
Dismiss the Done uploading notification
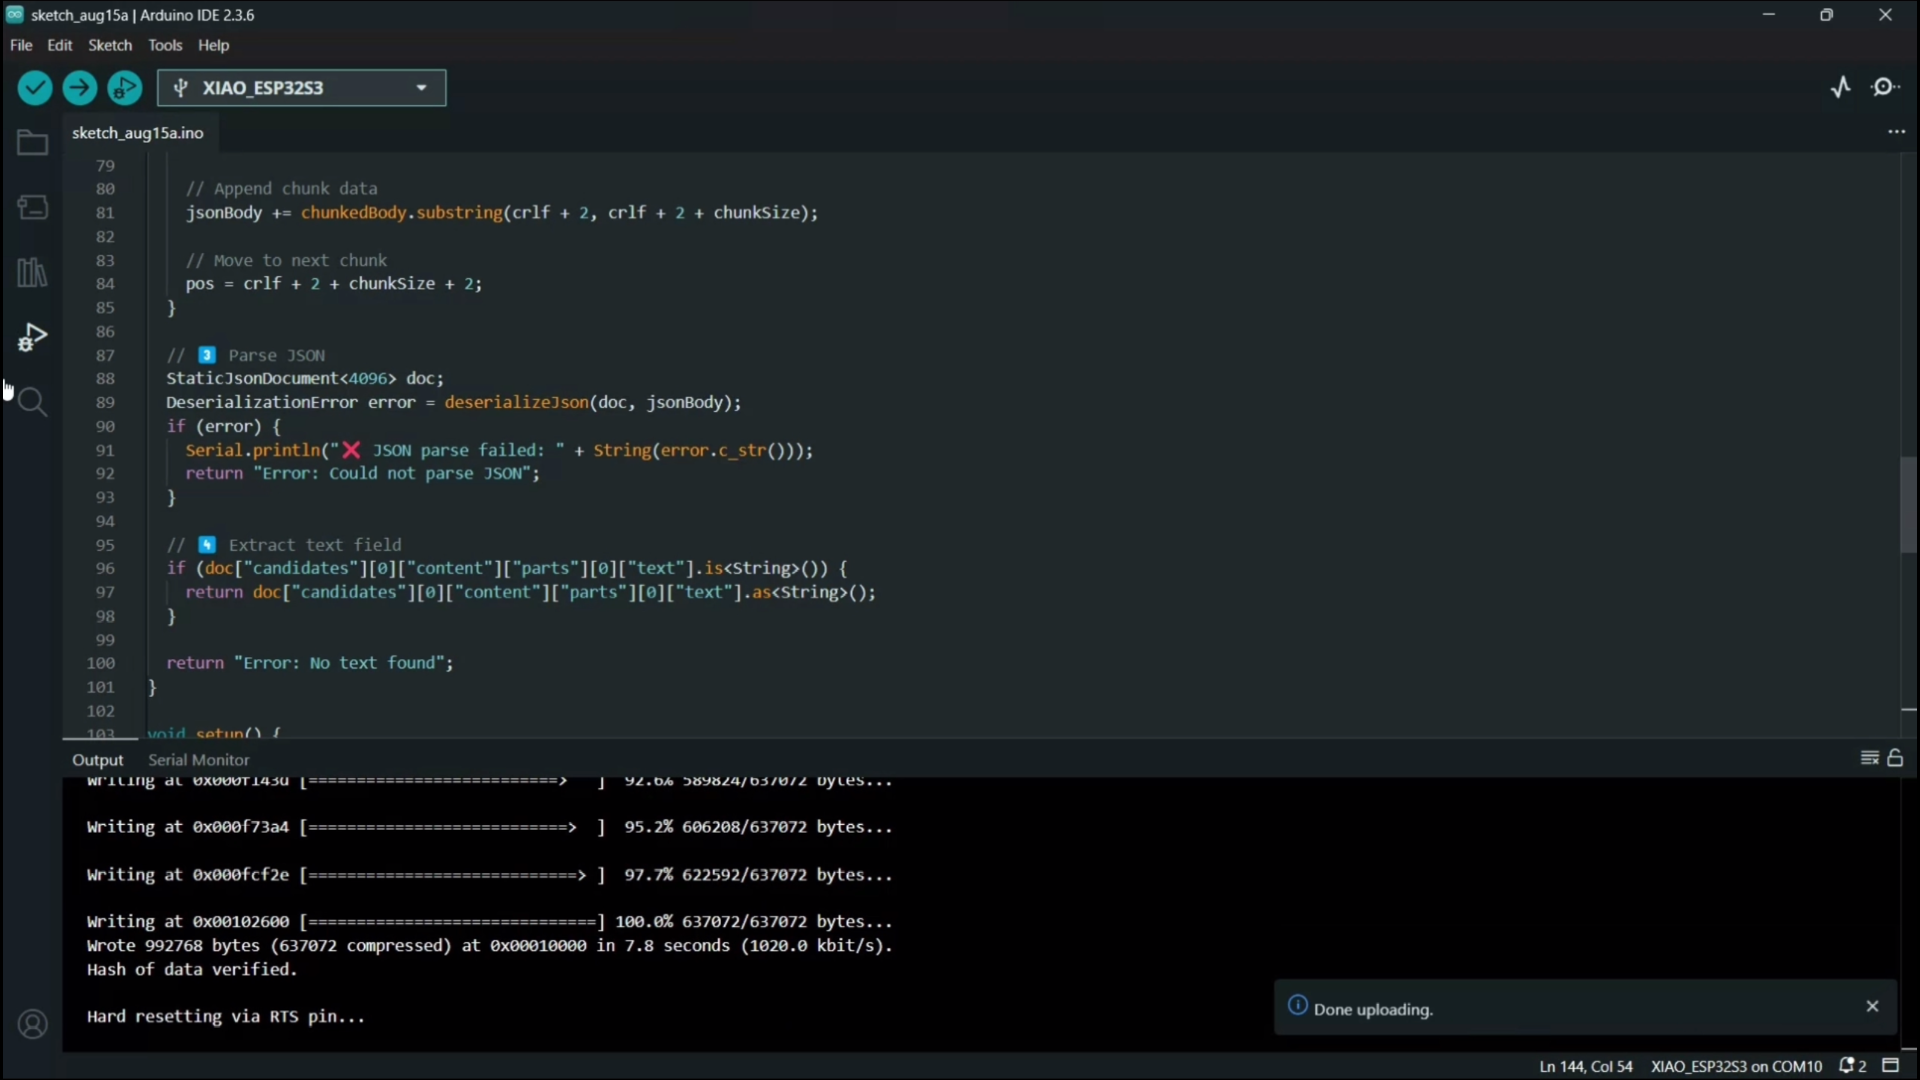pyautogui.click(x=1872, y=1007)
